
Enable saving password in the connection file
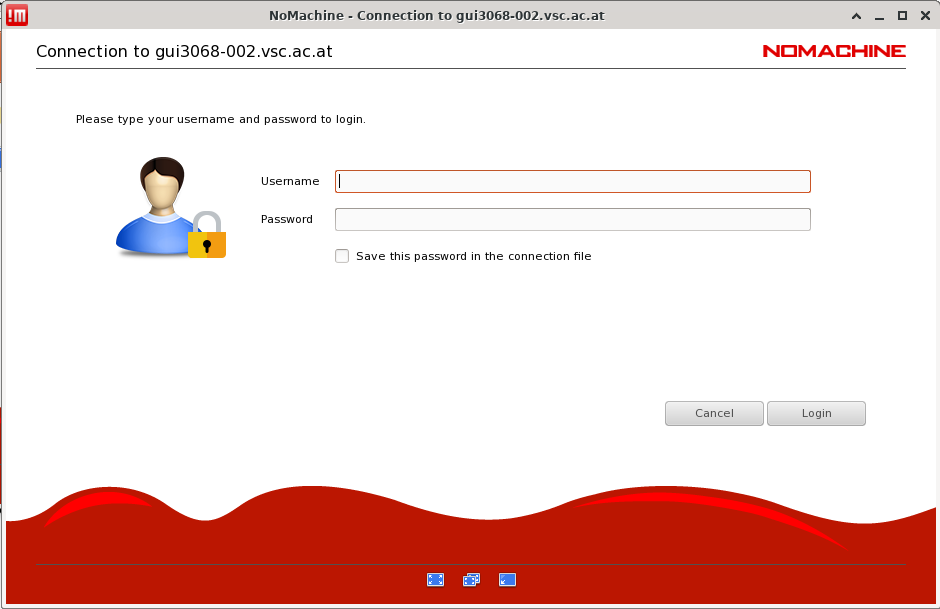pyautogui.click(x=342, y=256)
